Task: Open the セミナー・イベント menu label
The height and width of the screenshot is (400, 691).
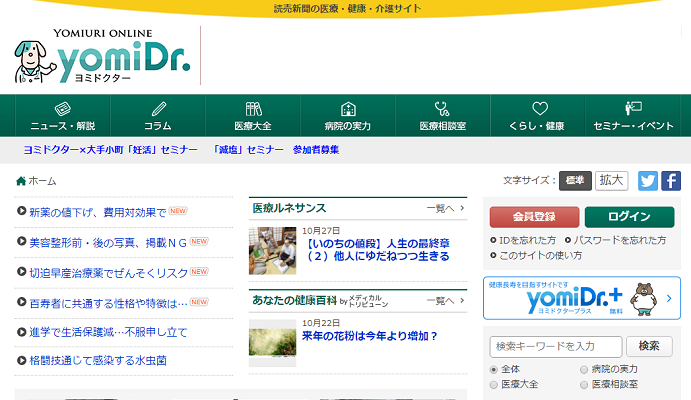Action: point(633,126)
